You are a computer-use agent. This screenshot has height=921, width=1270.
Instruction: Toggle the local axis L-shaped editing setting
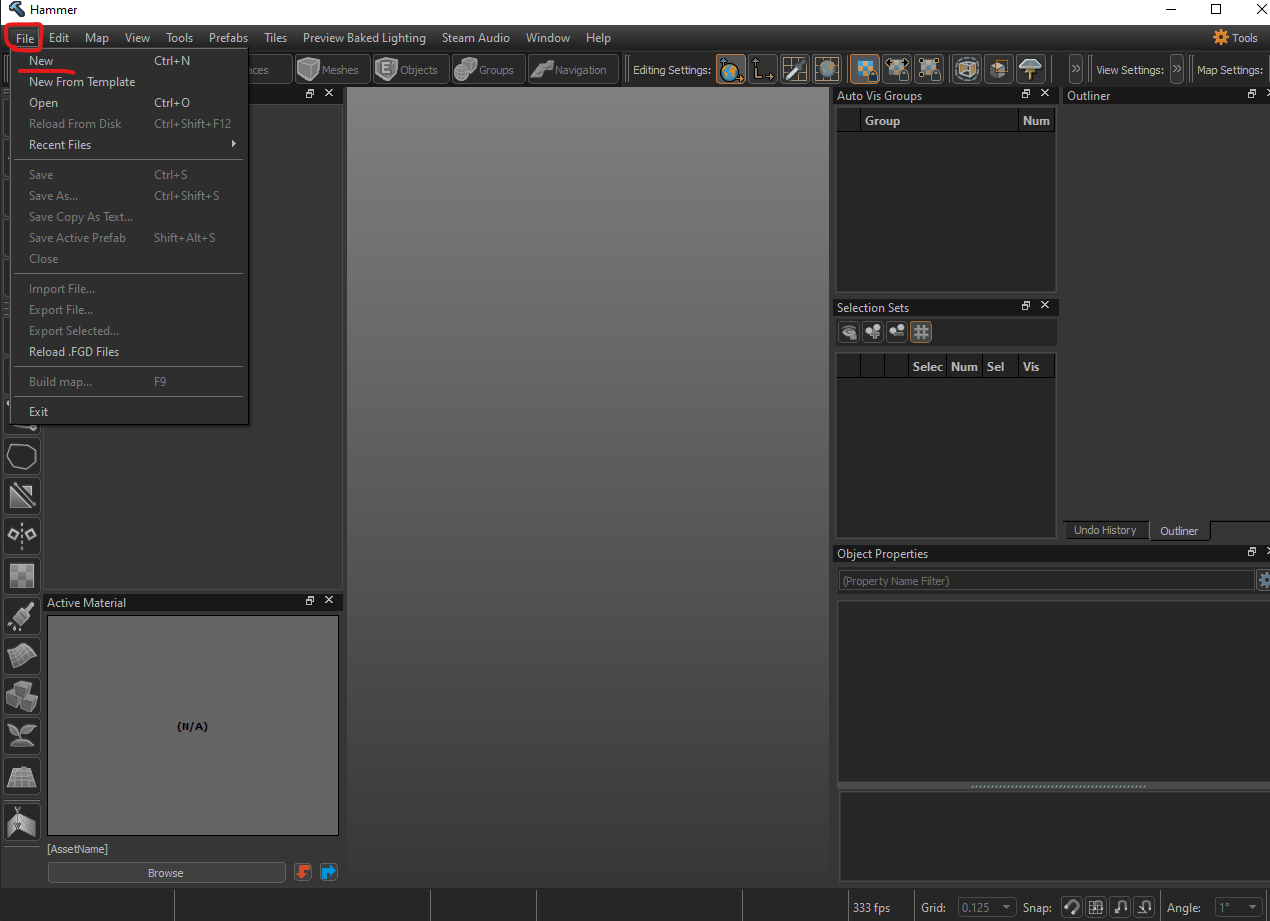coord(763,69)
